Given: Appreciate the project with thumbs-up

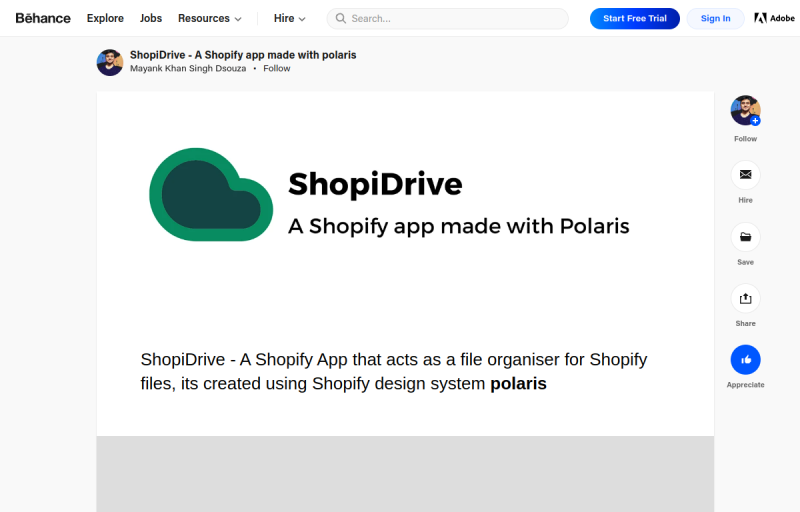Looking at the screenshot, I should click(745, 360).
